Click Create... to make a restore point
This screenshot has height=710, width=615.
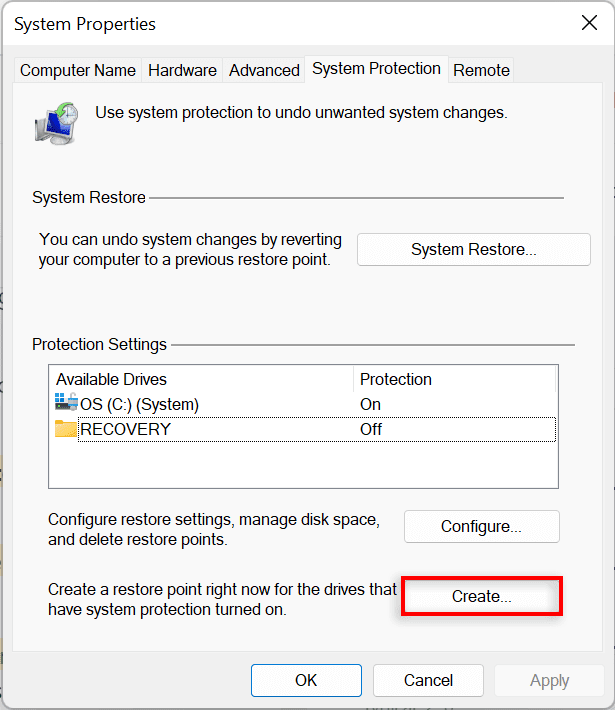pos(481,596)
